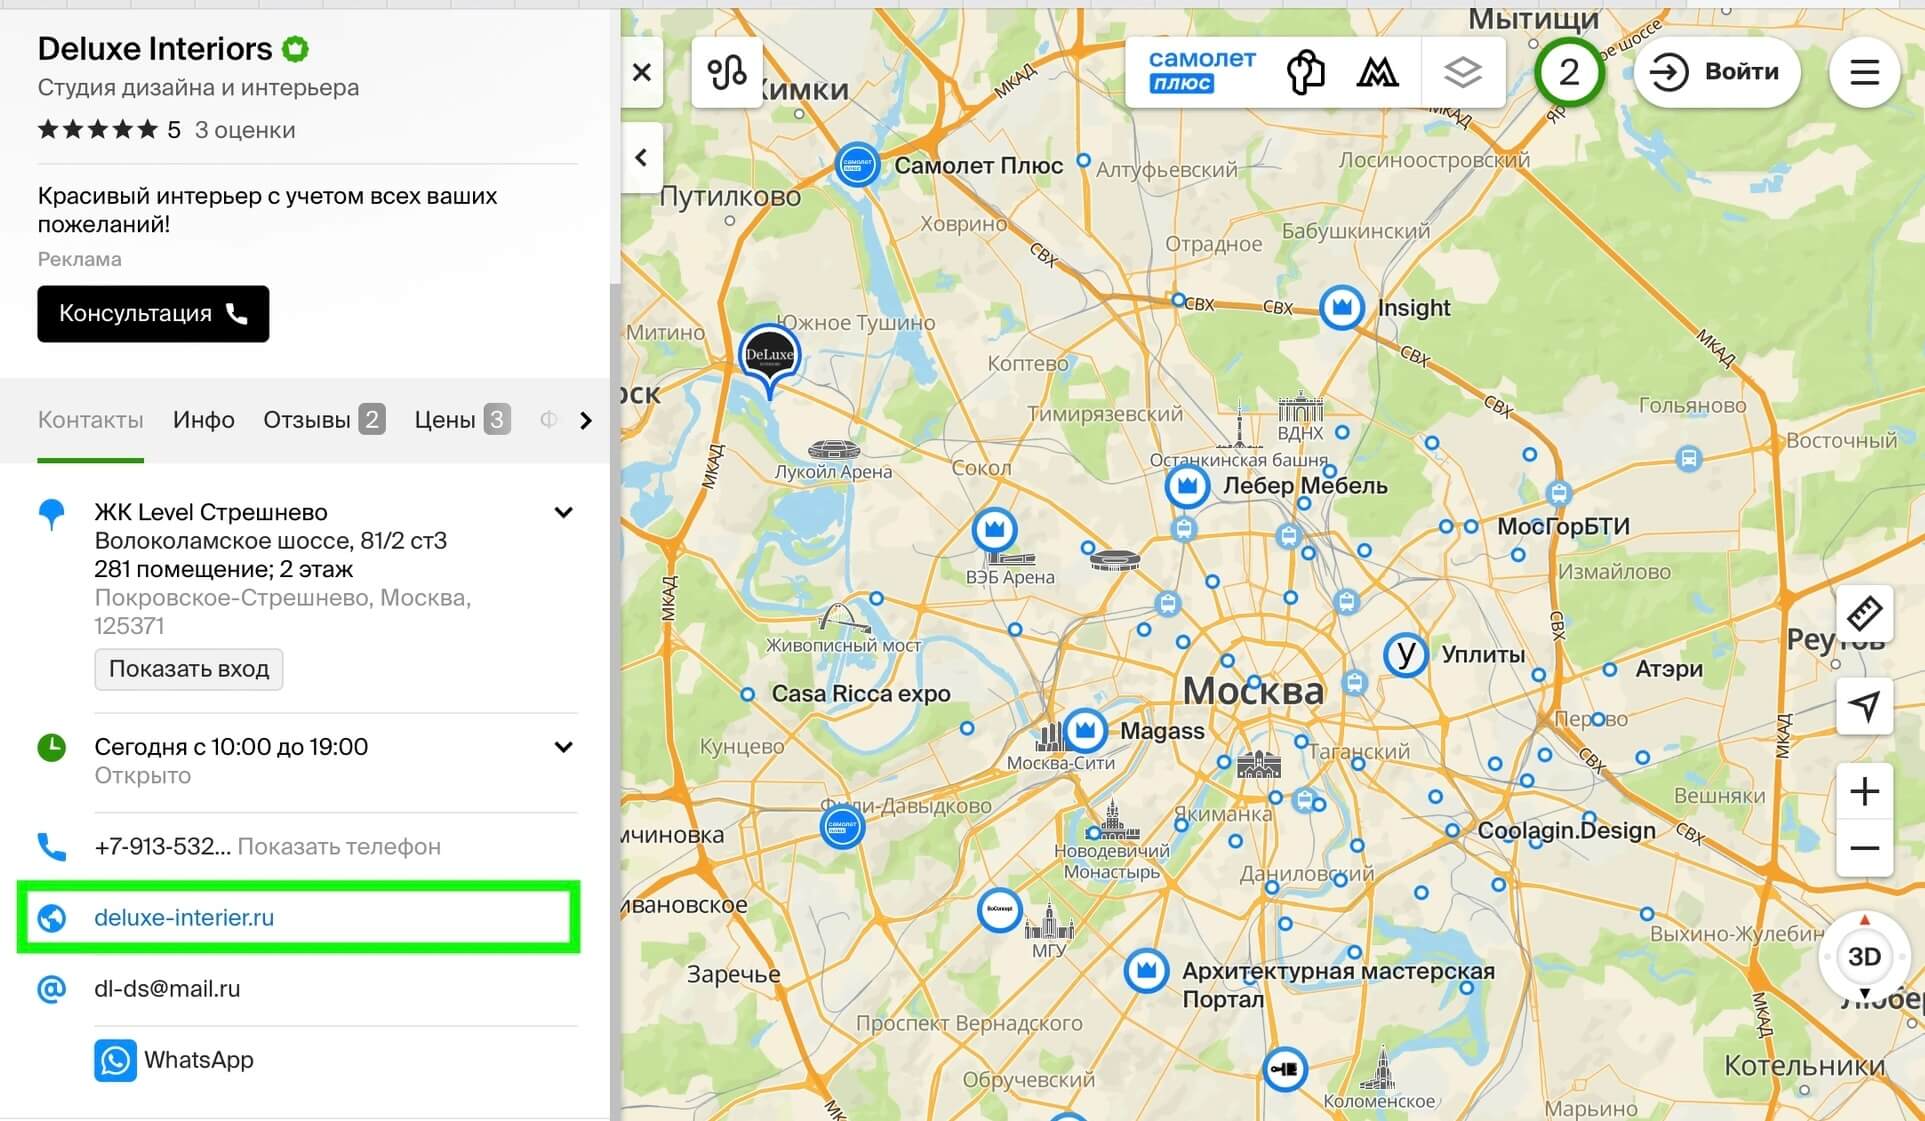Click the Новодевичий Монастырь landmark icon
This screenshot has width=1925, height=1121.
(x=1113, y=821)
